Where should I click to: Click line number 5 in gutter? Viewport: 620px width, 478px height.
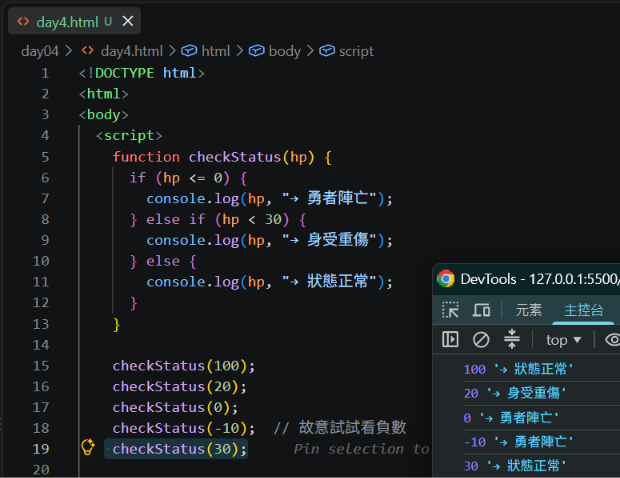(x=45, y=157)
